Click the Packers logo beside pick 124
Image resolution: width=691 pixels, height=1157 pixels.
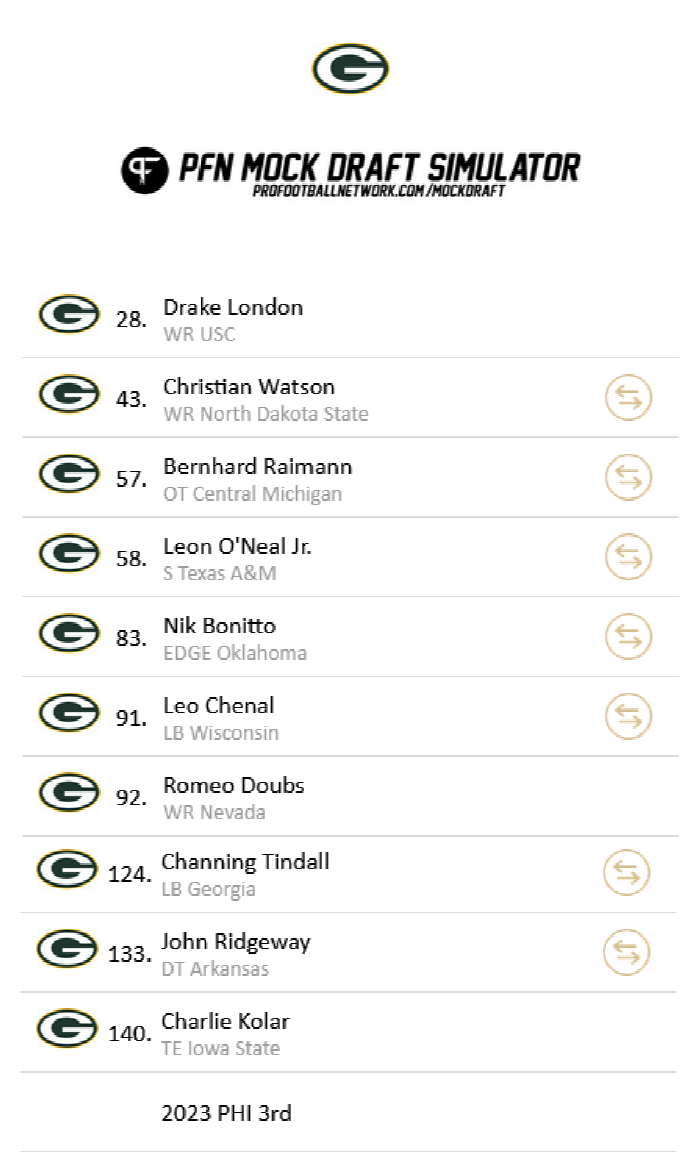click(x=67, y=869)
